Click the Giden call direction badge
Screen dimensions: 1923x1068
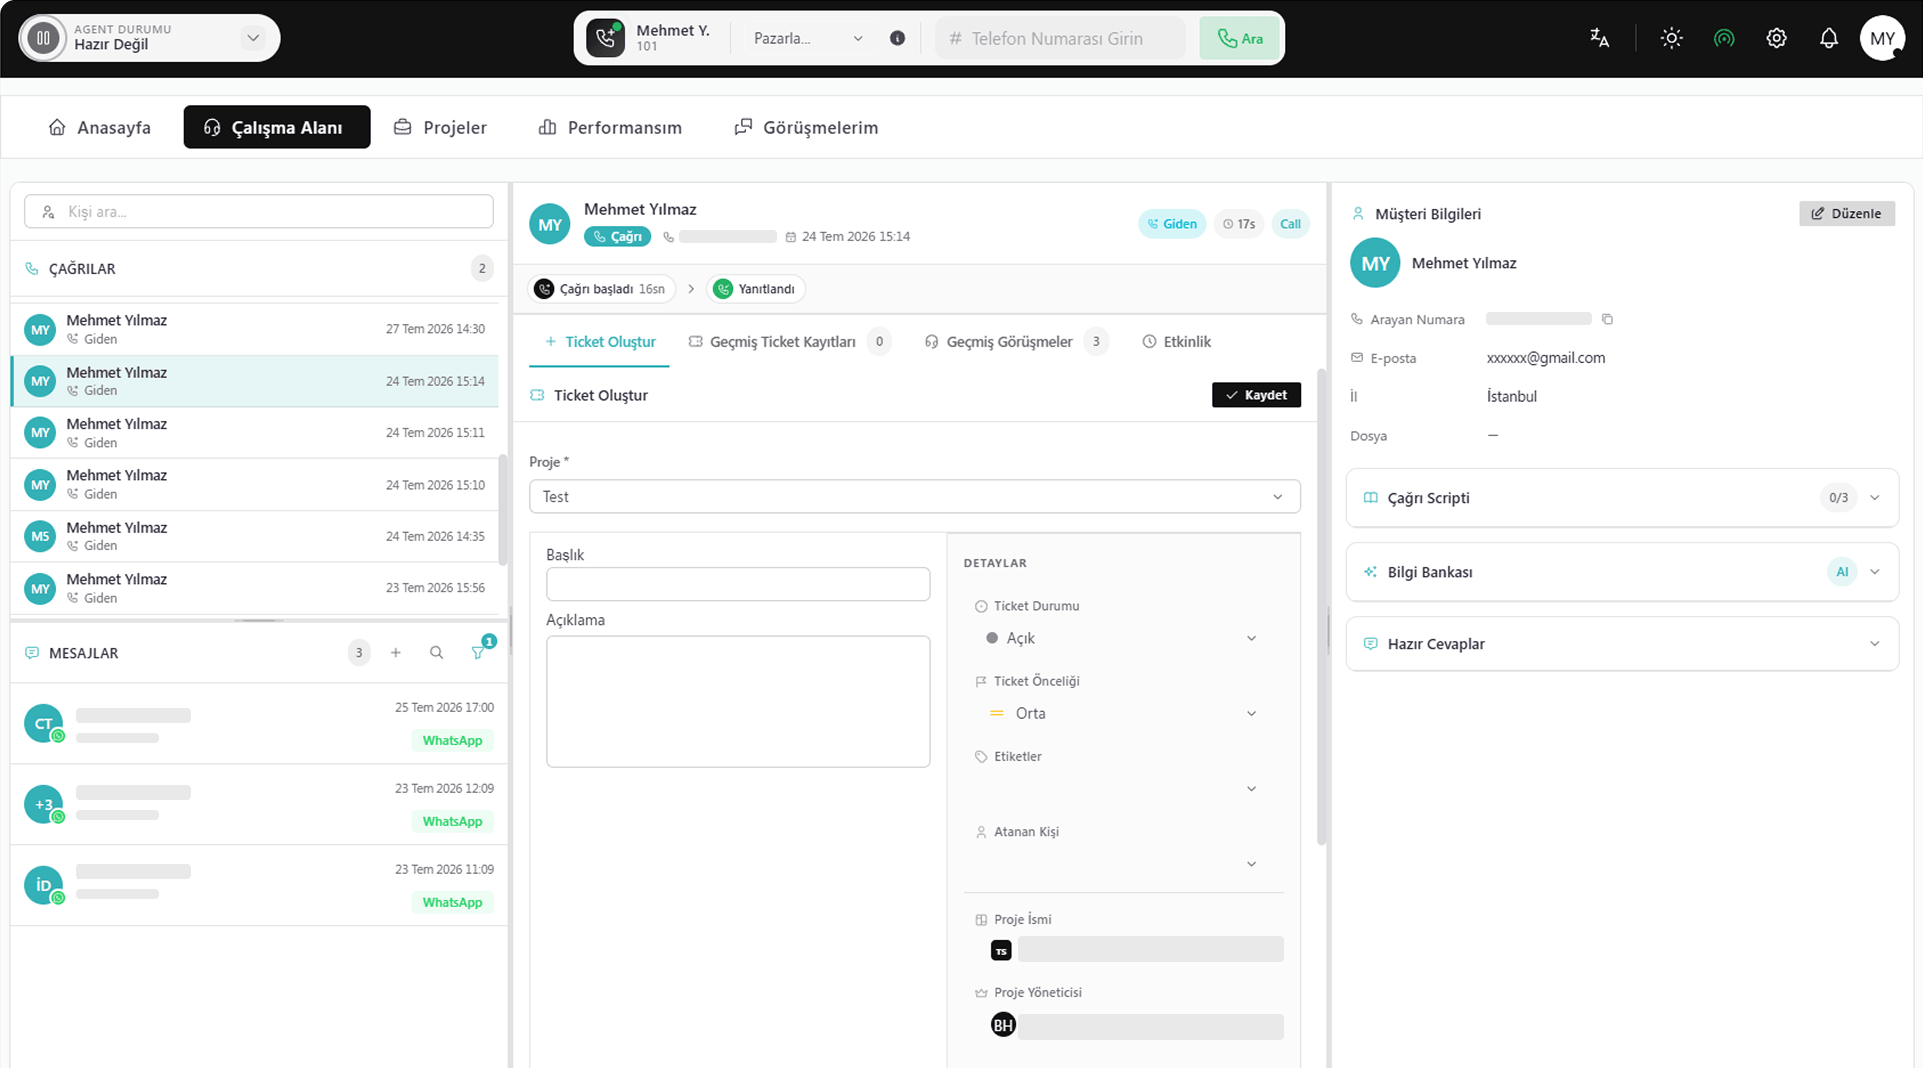point(1172,224)
